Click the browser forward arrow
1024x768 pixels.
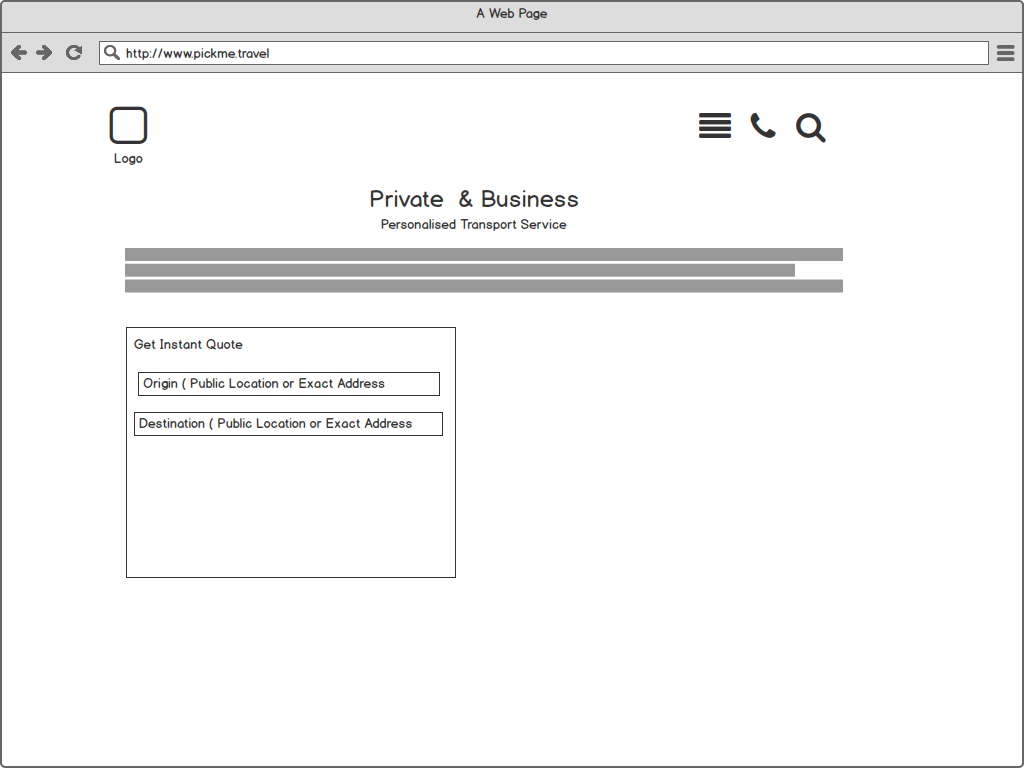[x=44, y=53]
